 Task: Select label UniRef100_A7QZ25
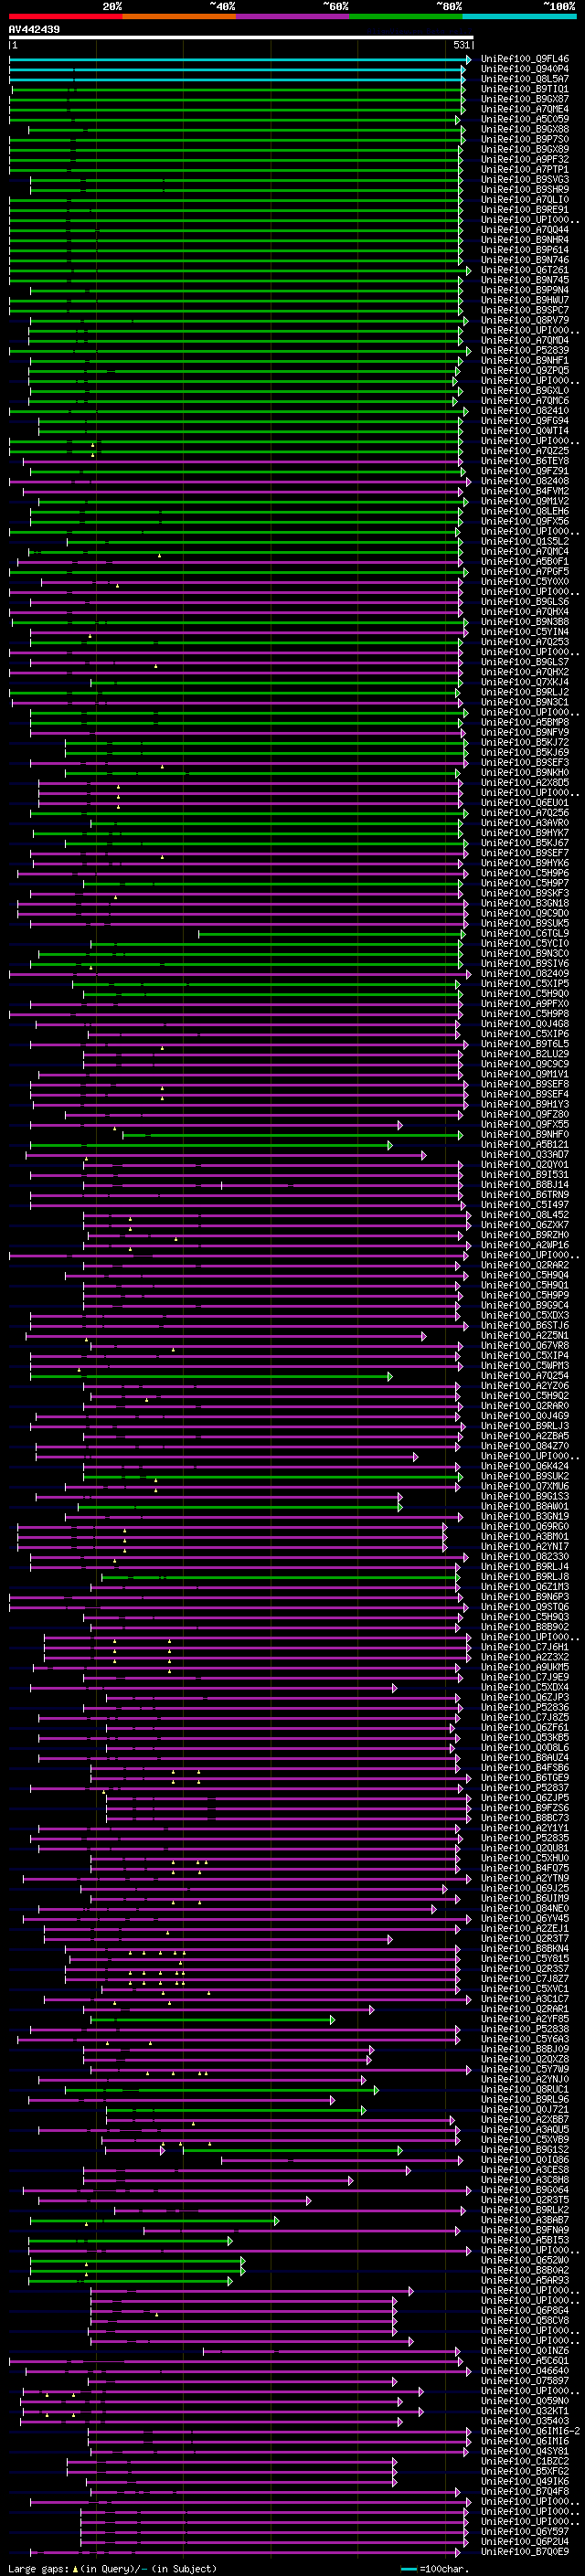coord(525,451)
